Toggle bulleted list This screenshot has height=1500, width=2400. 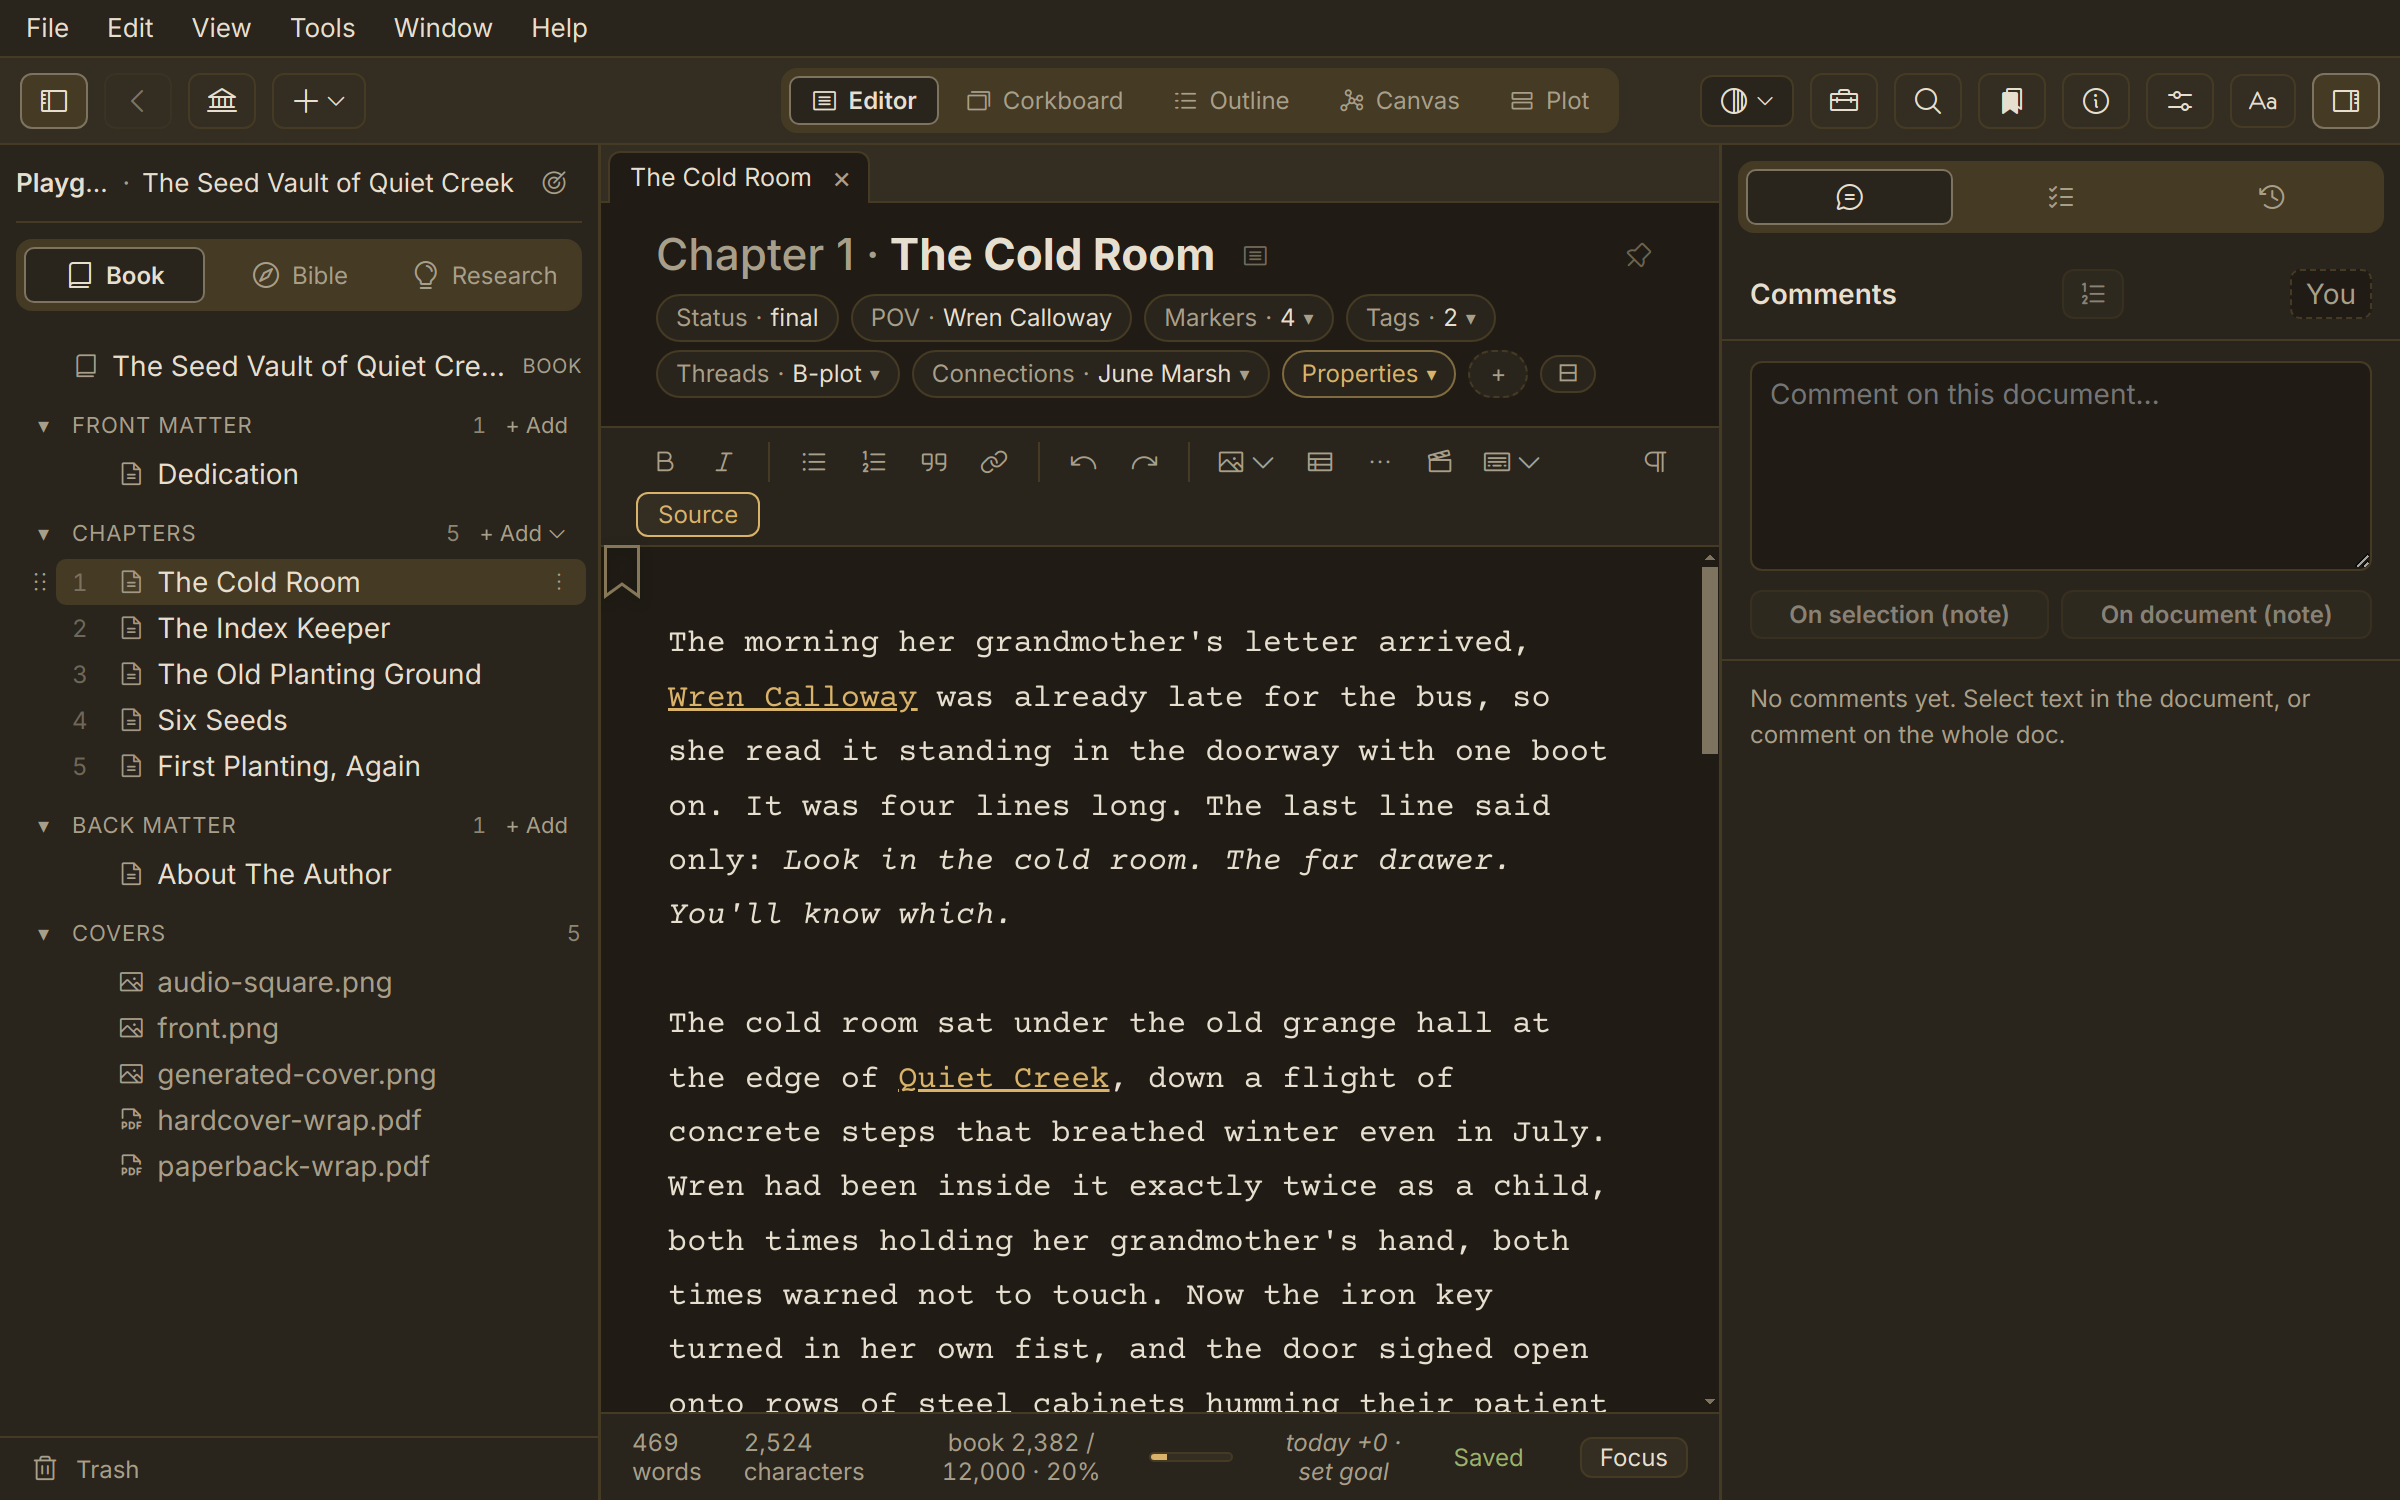814,462
